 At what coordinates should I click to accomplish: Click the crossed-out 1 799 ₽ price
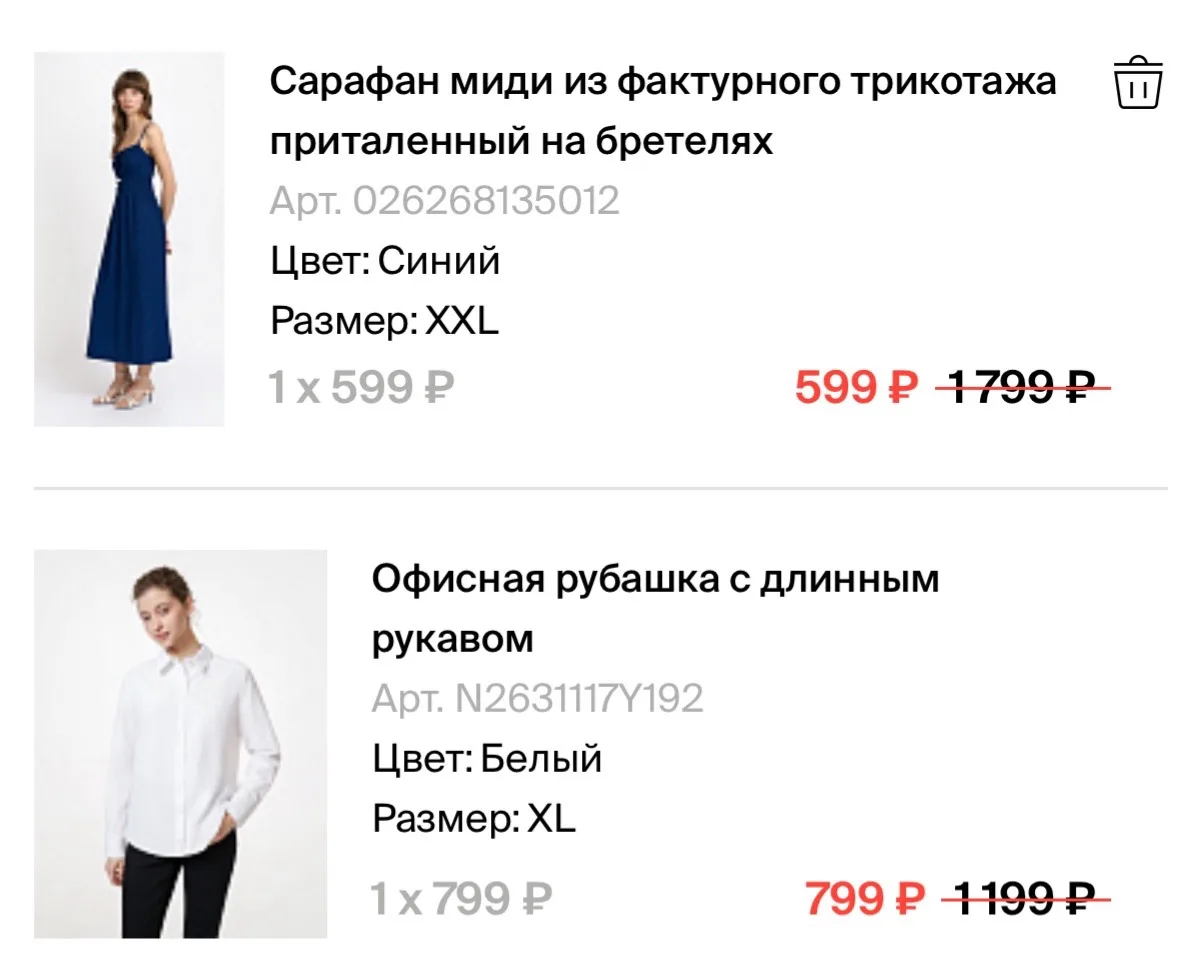pyautogui.click(x=1022, y=387)
